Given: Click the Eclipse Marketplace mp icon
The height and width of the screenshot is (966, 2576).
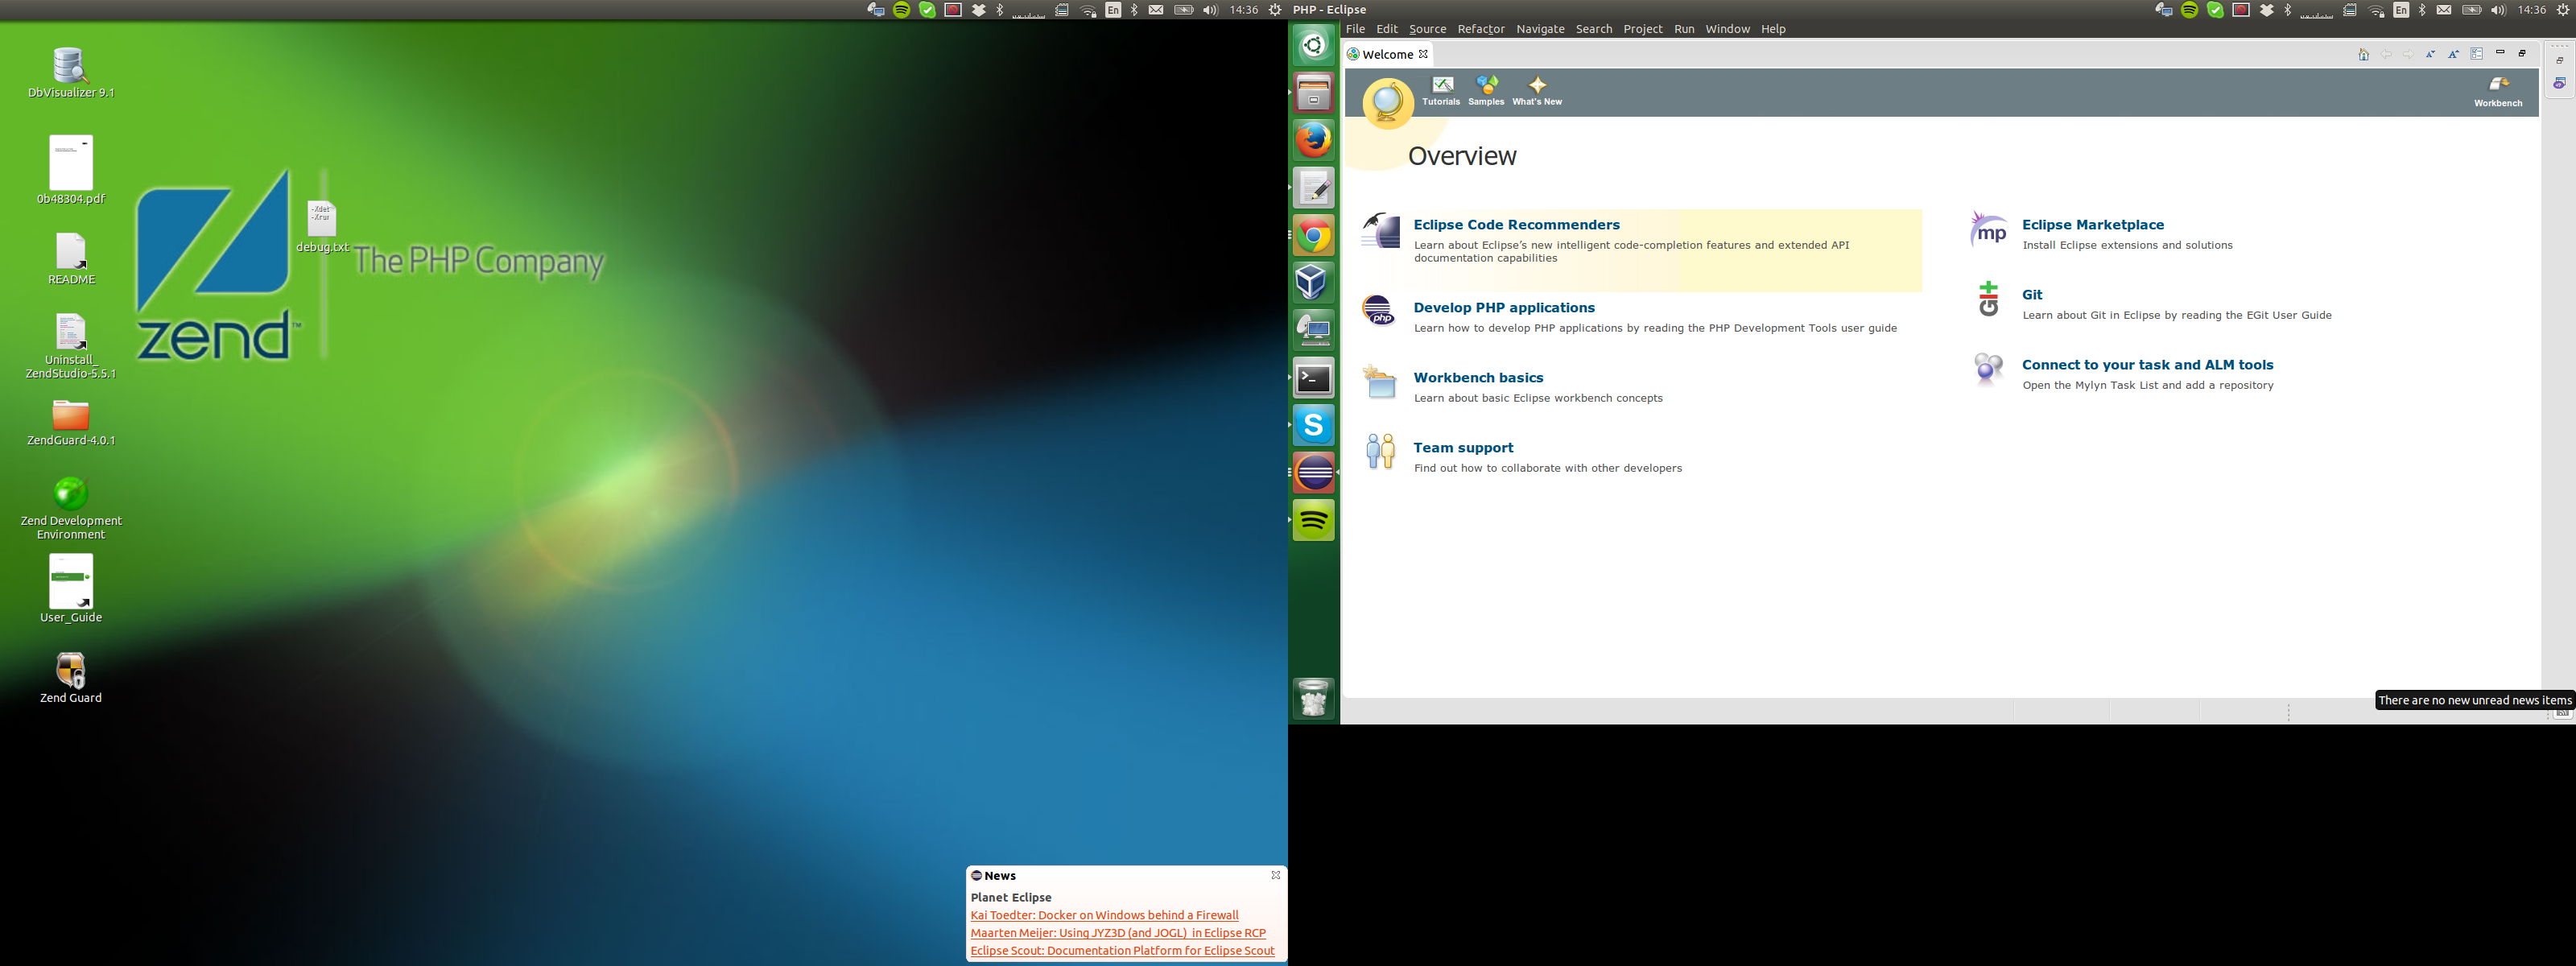Looking at the screenshot, I should click(x=1988, y=231).
